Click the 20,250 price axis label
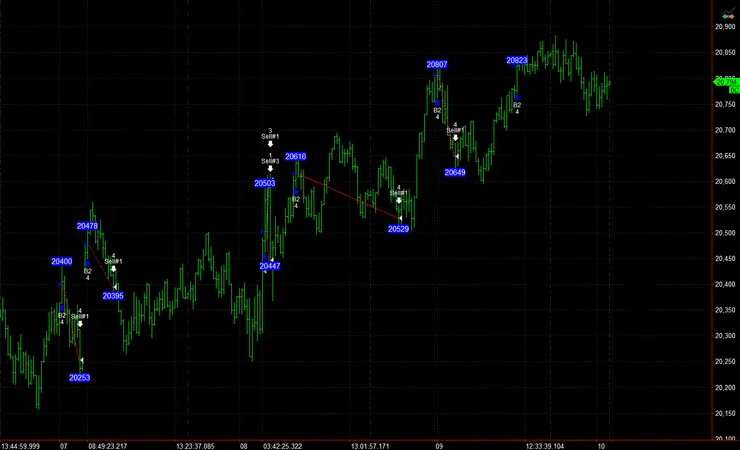 click(x=725, y=362)
